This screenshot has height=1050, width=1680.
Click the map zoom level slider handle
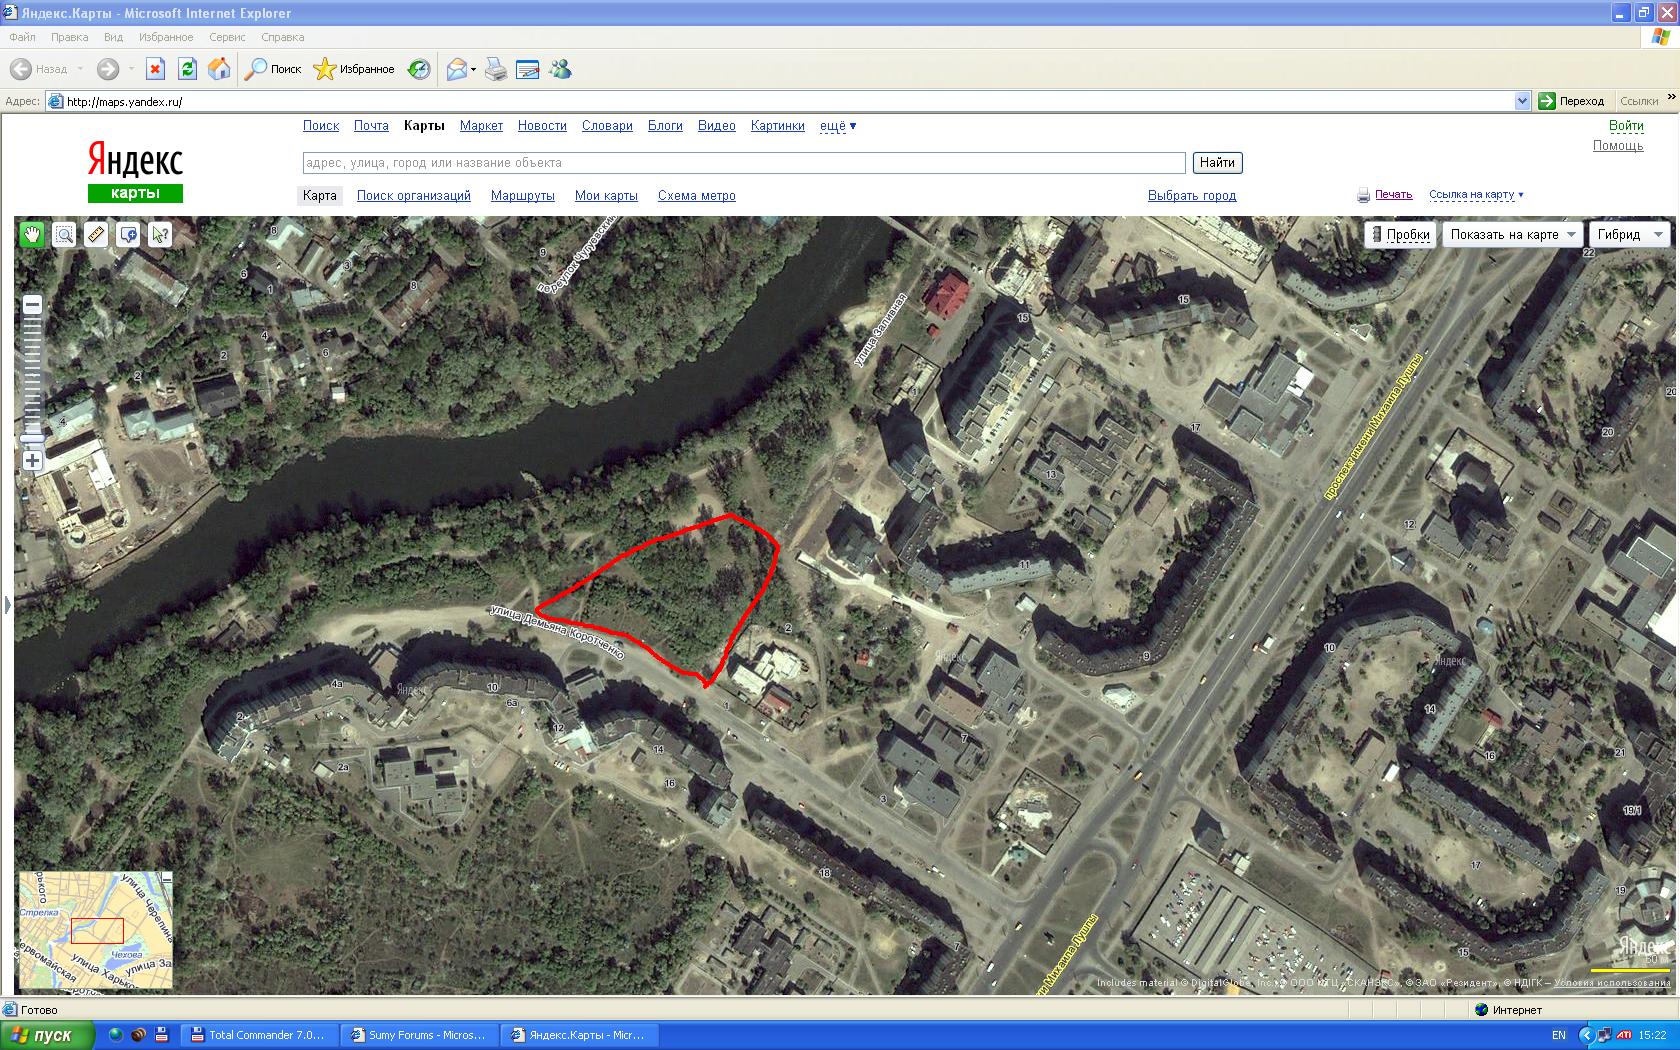click(x=32, y=437)
